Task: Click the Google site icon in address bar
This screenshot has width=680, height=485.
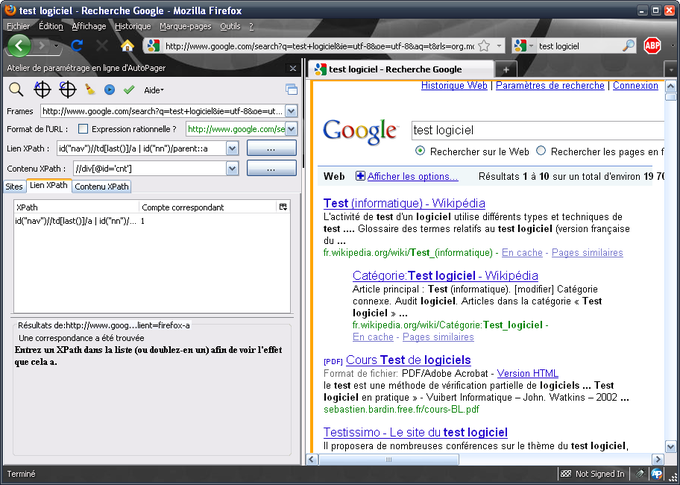Action: point(153,46)
